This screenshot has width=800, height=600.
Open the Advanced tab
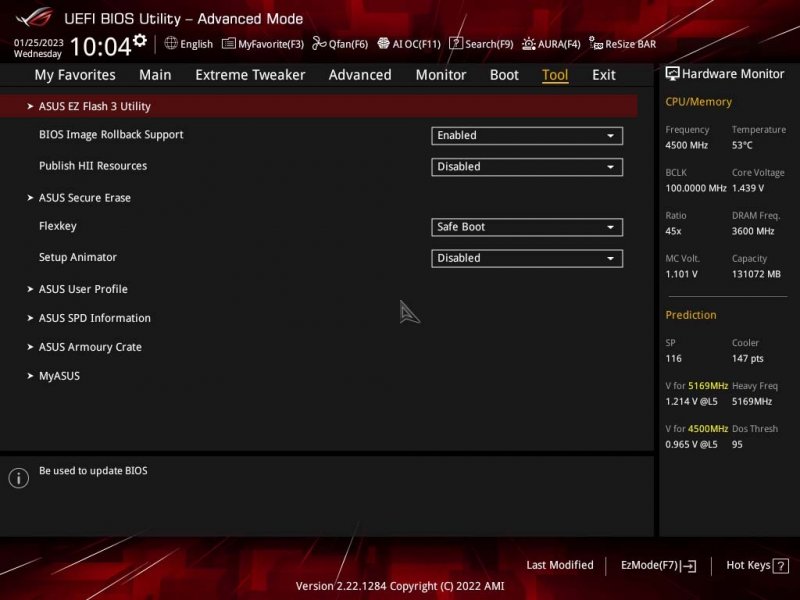360,75
